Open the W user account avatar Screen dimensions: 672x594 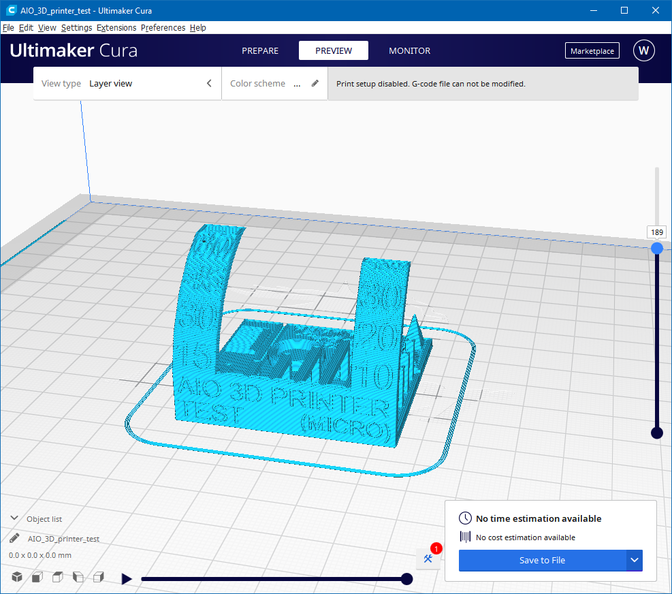click(643, 51)
